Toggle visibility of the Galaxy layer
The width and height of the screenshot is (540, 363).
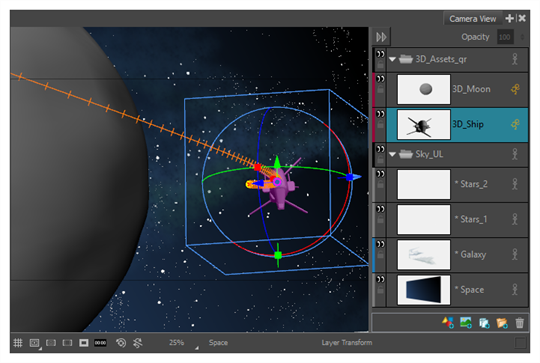[x=380, y=244]
